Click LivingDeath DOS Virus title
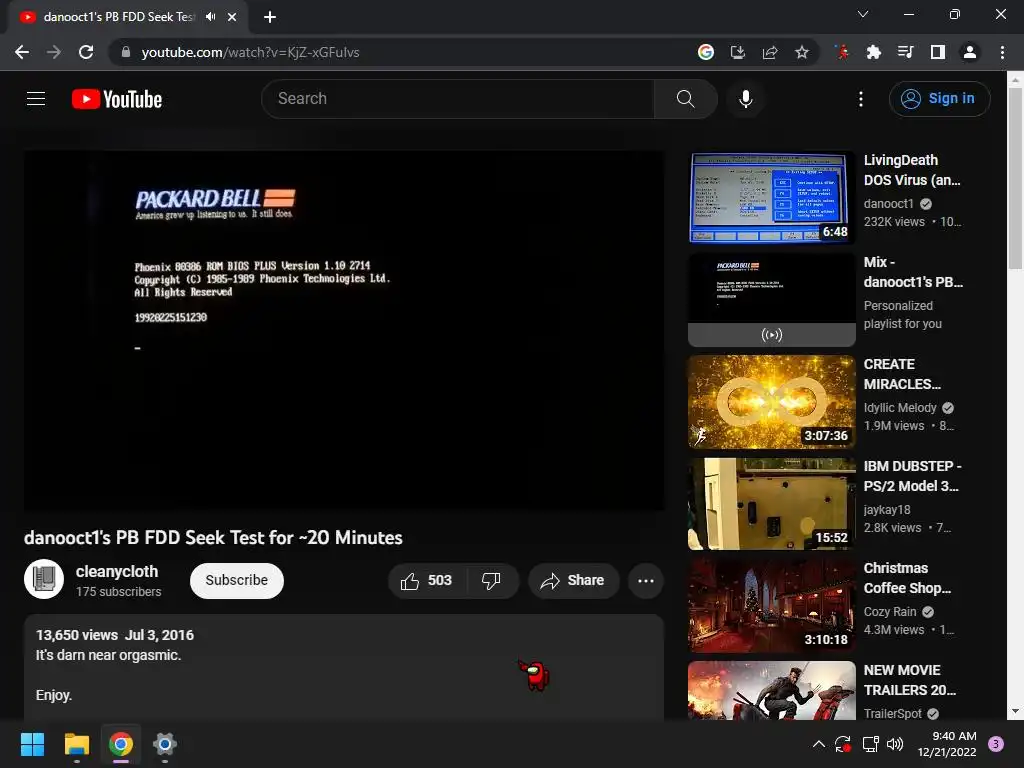 pyautogui.click(x=912, y=170)
